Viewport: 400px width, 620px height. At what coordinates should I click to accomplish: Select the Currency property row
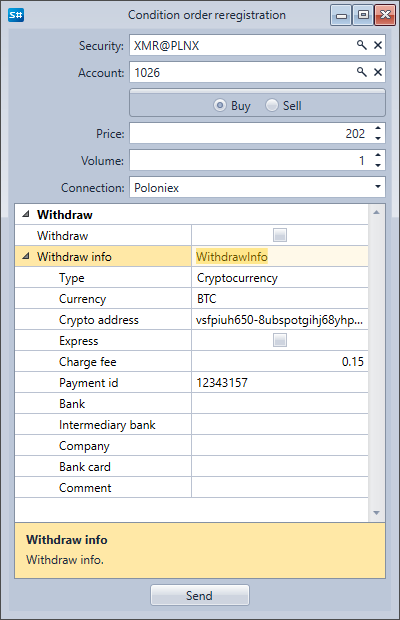tap(191, 299)
